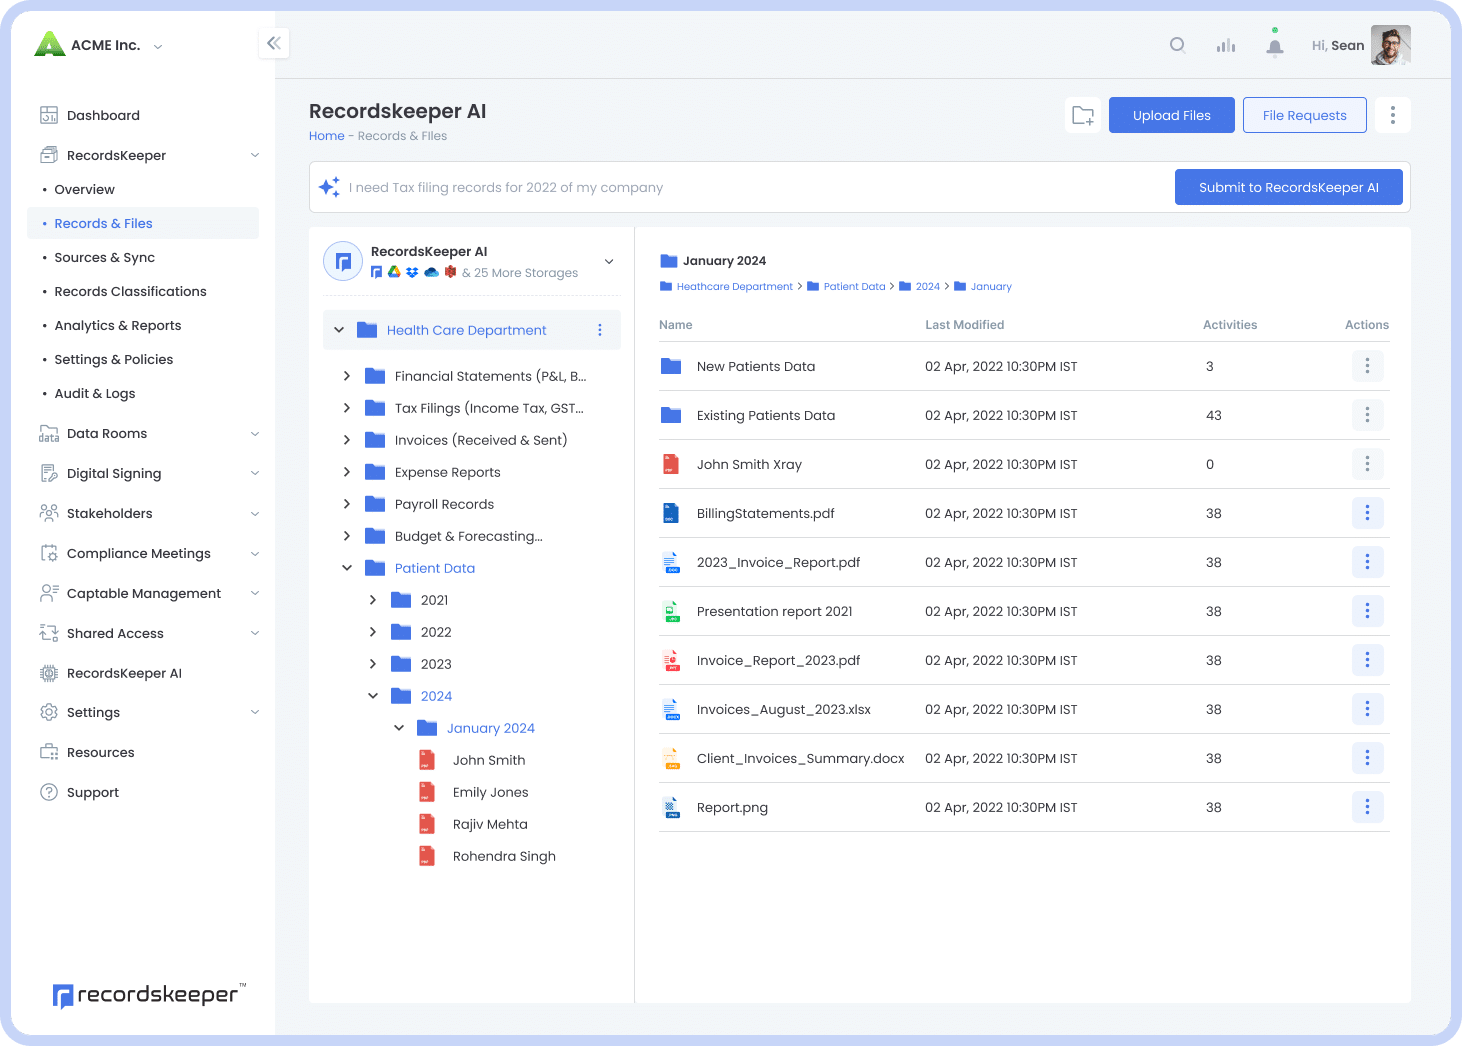Go to Overview in sidebar

(x=85, y=189)
